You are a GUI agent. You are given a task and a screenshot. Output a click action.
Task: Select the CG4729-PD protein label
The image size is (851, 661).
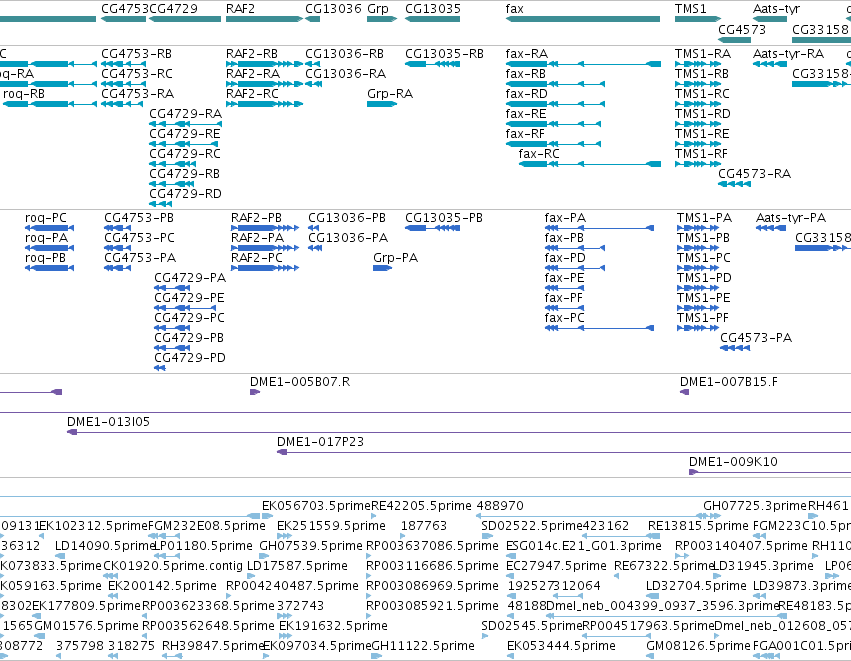click(190, 358)
